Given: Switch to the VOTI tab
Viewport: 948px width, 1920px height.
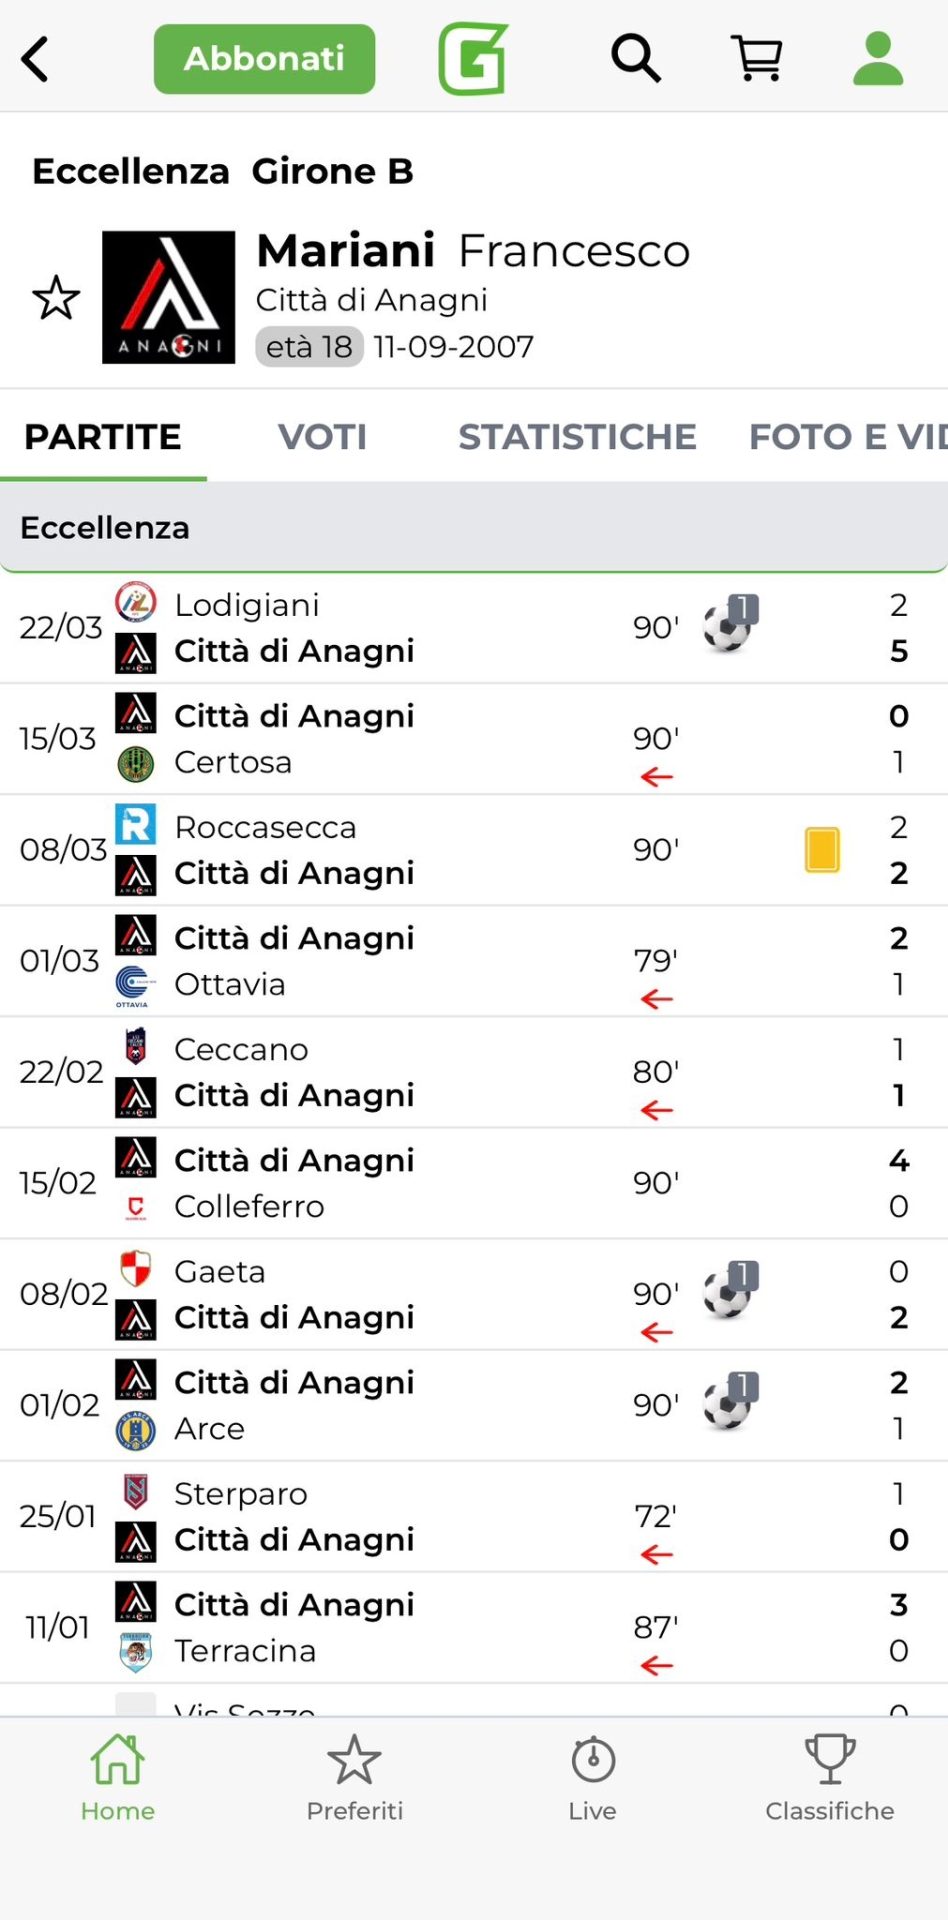Looking at the screenshot, I should [322, 437].
